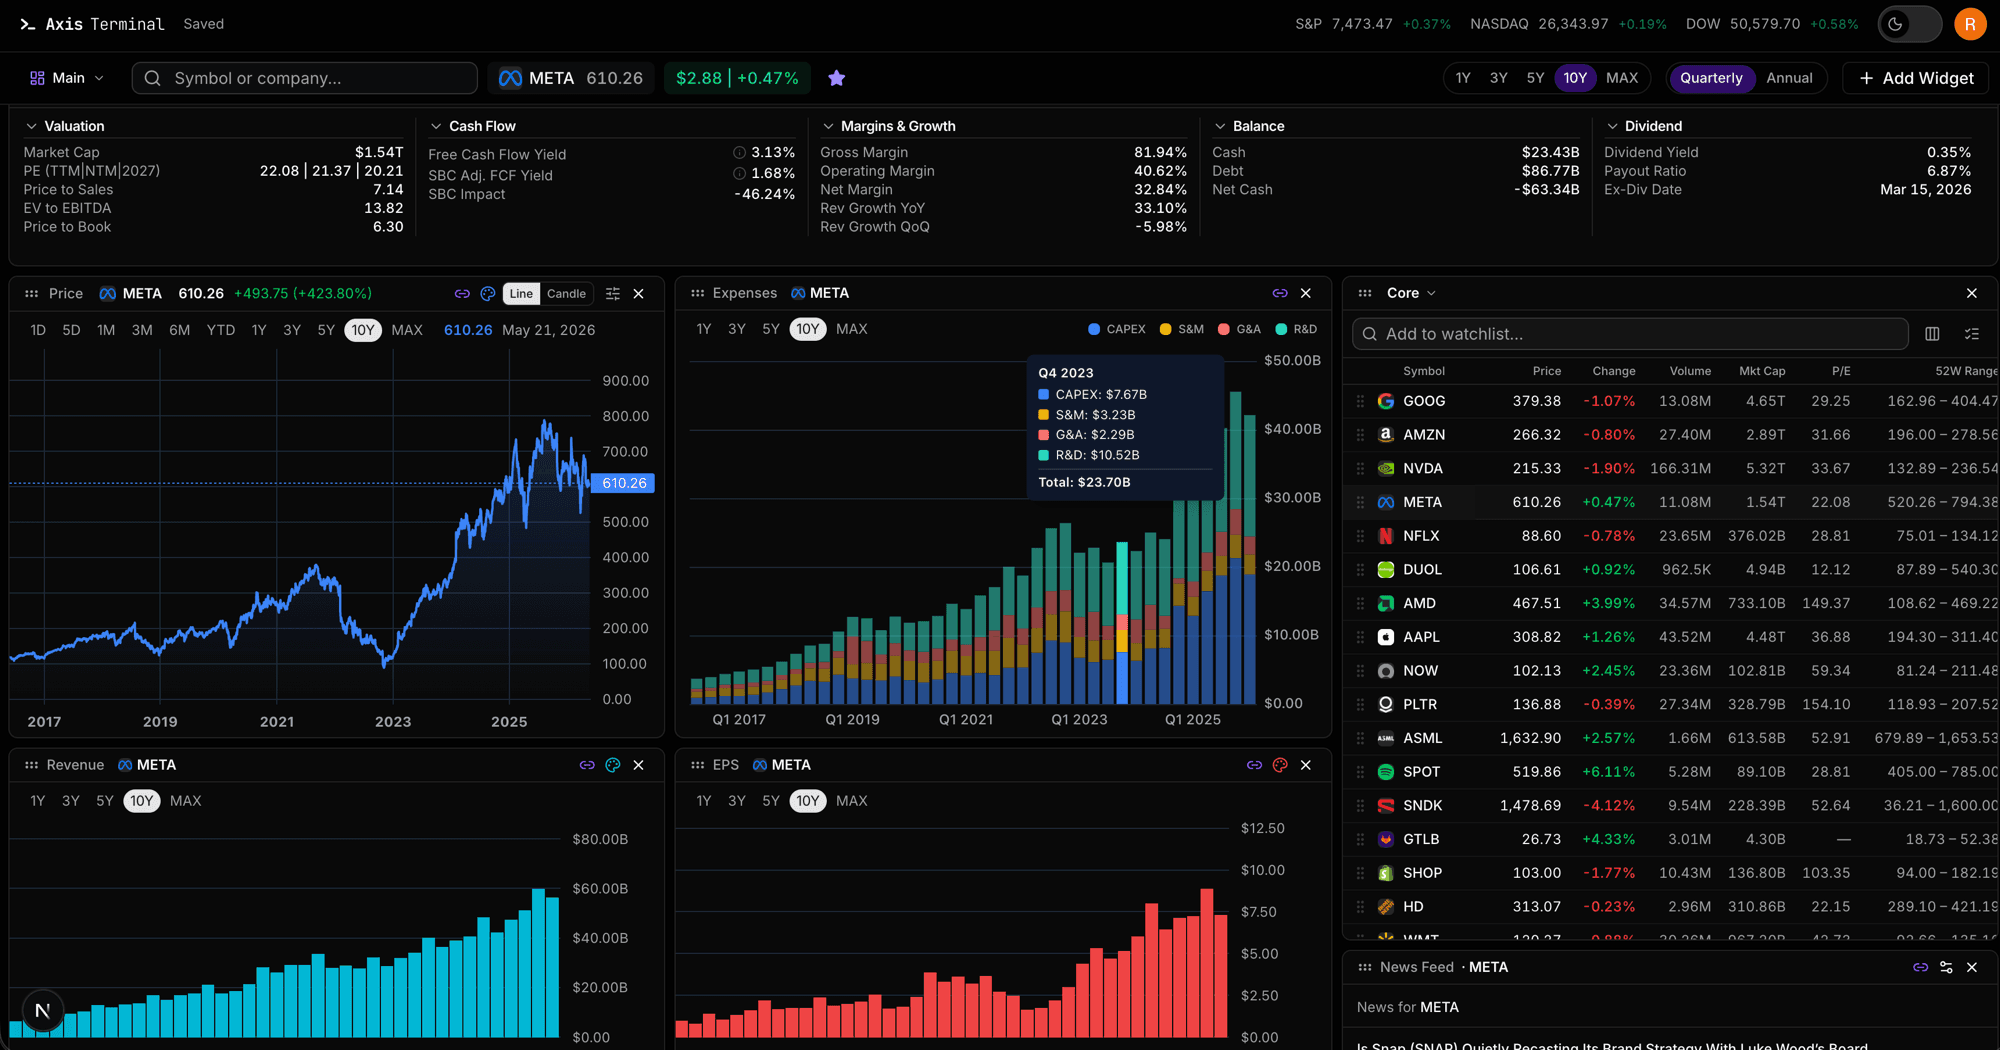
Task: Click the Q4 2023 highlighted expenses bar
Action: pyautogui.click(x=1122, y=623)
